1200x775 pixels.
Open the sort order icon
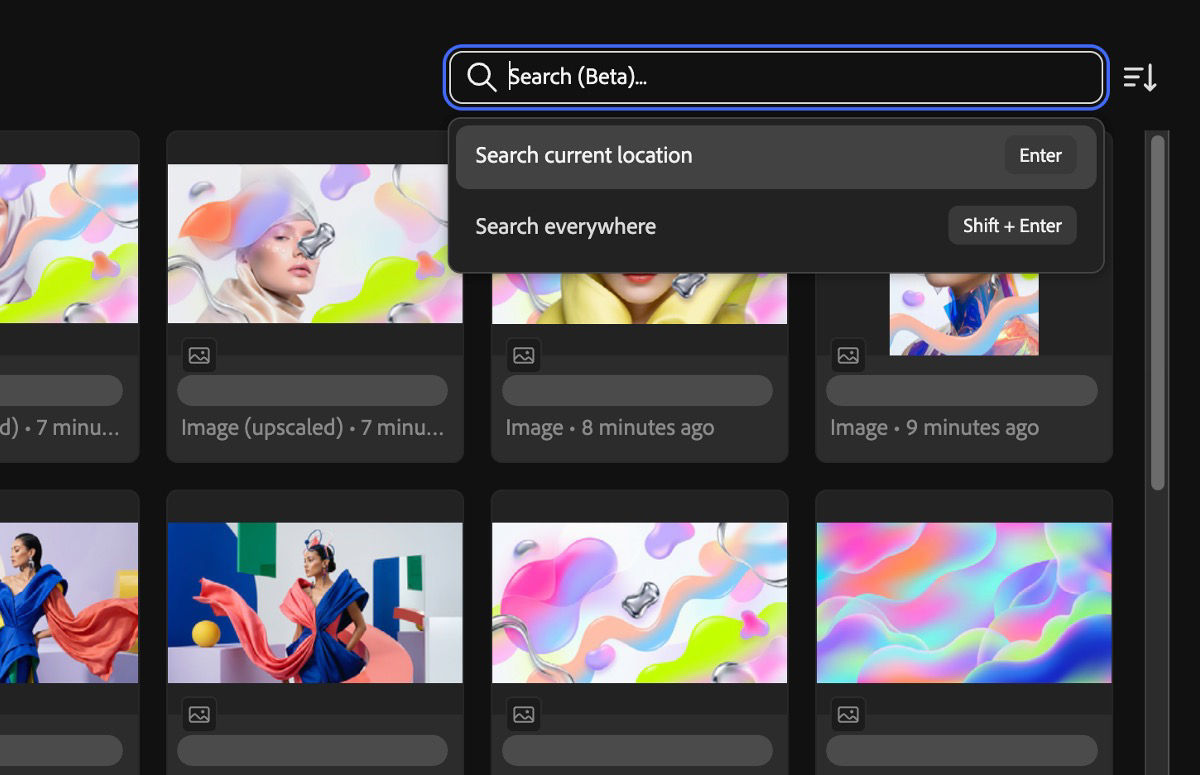tap(1140, 77)
